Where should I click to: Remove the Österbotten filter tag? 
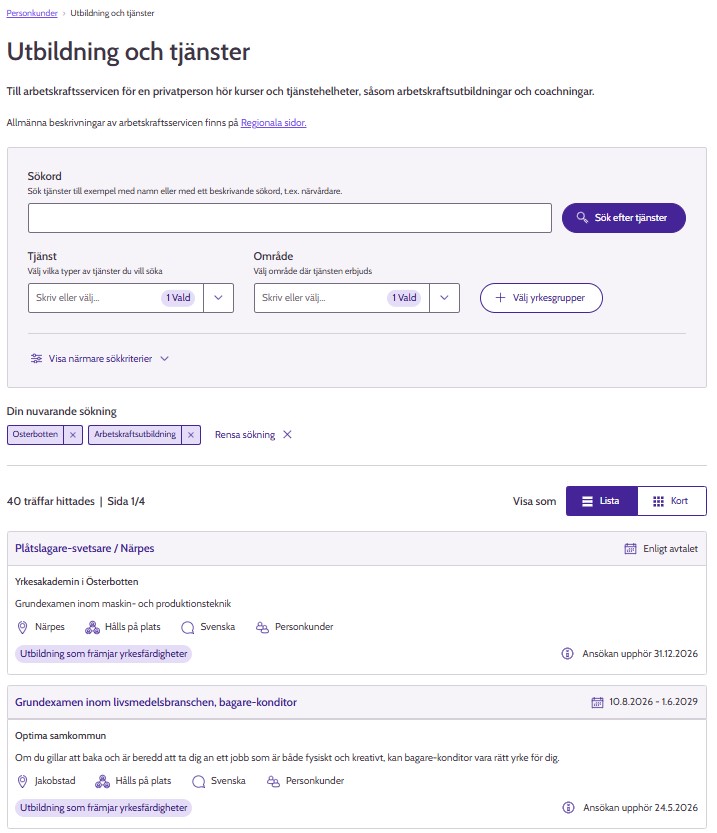[x=72, y=435]
